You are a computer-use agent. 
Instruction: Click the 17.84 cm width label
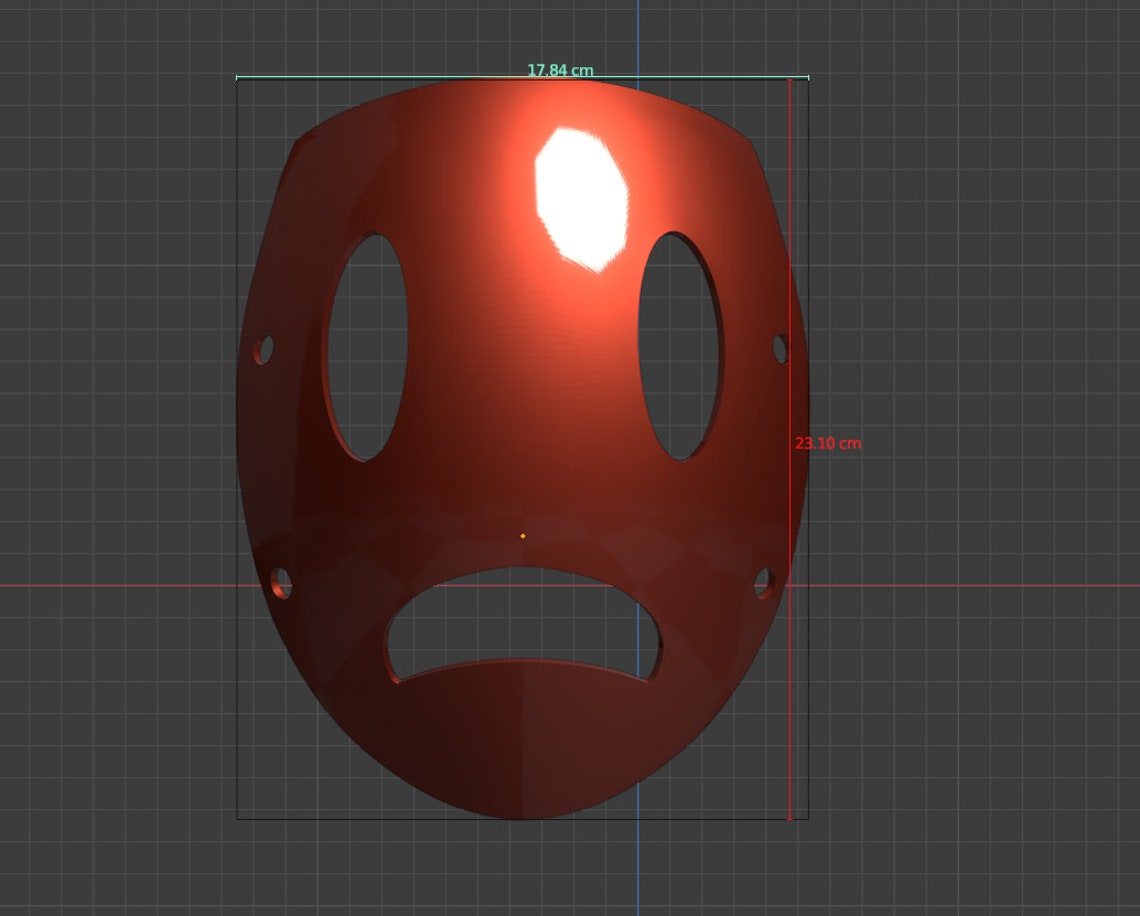pos(560,70)
